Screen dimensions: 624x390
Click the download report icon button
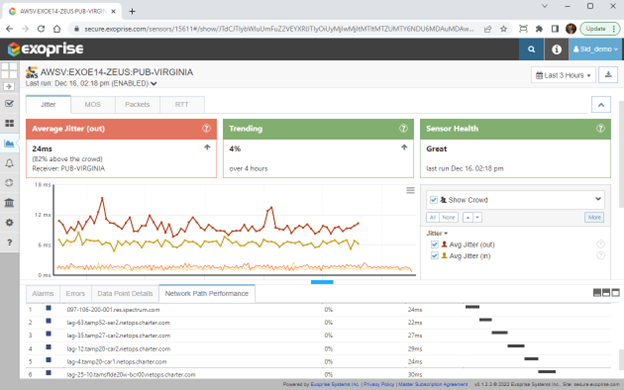pos(608,75)
